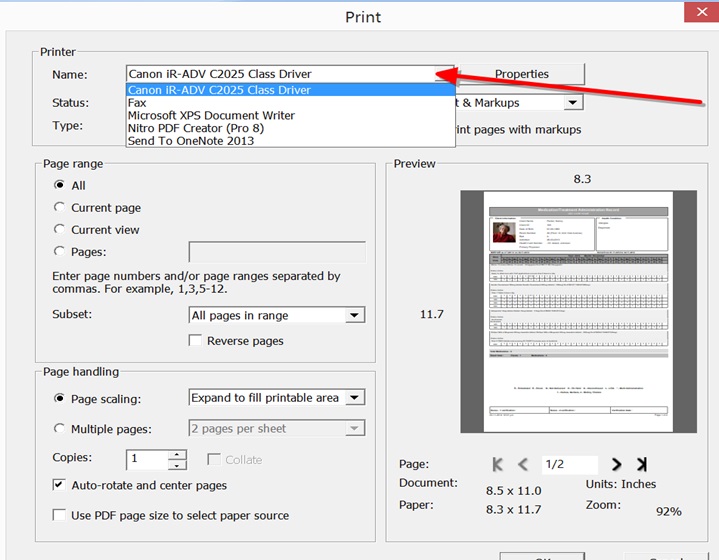This screenshot has height=560, width=719.
Task: Go to first page in preview
Action: tap(498, 464)
